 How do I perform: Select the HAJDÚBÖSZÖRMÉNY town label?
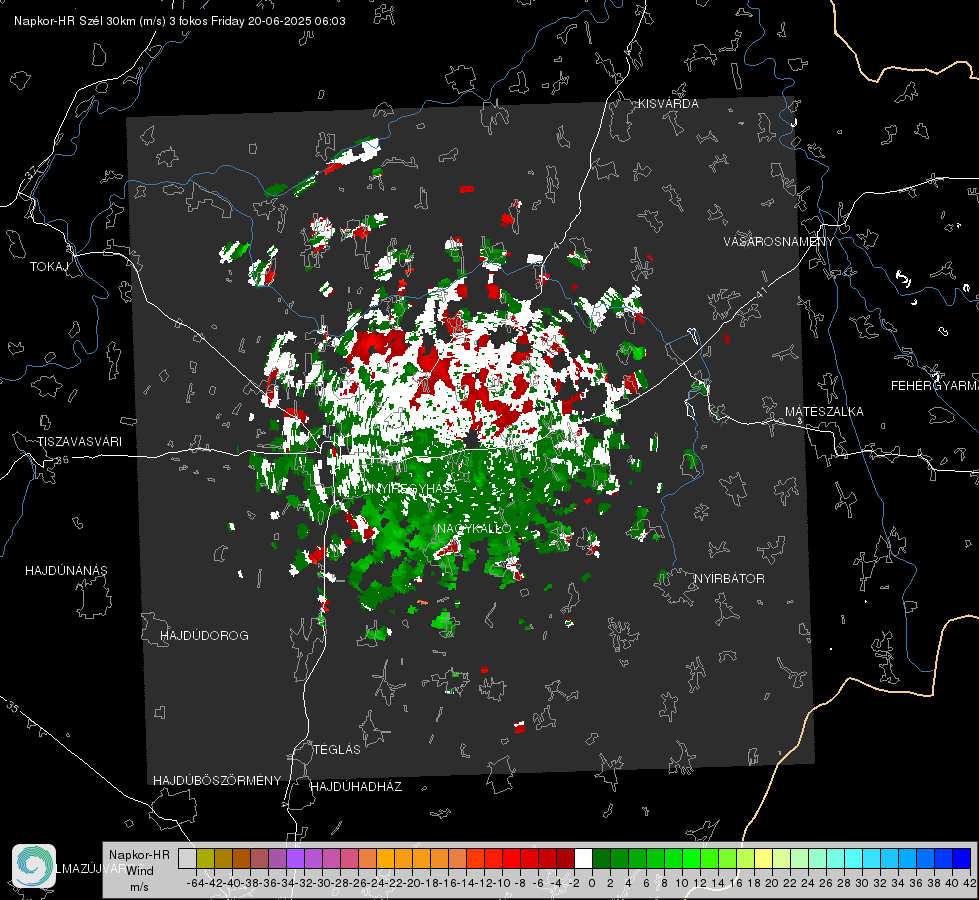pos(217,781)
